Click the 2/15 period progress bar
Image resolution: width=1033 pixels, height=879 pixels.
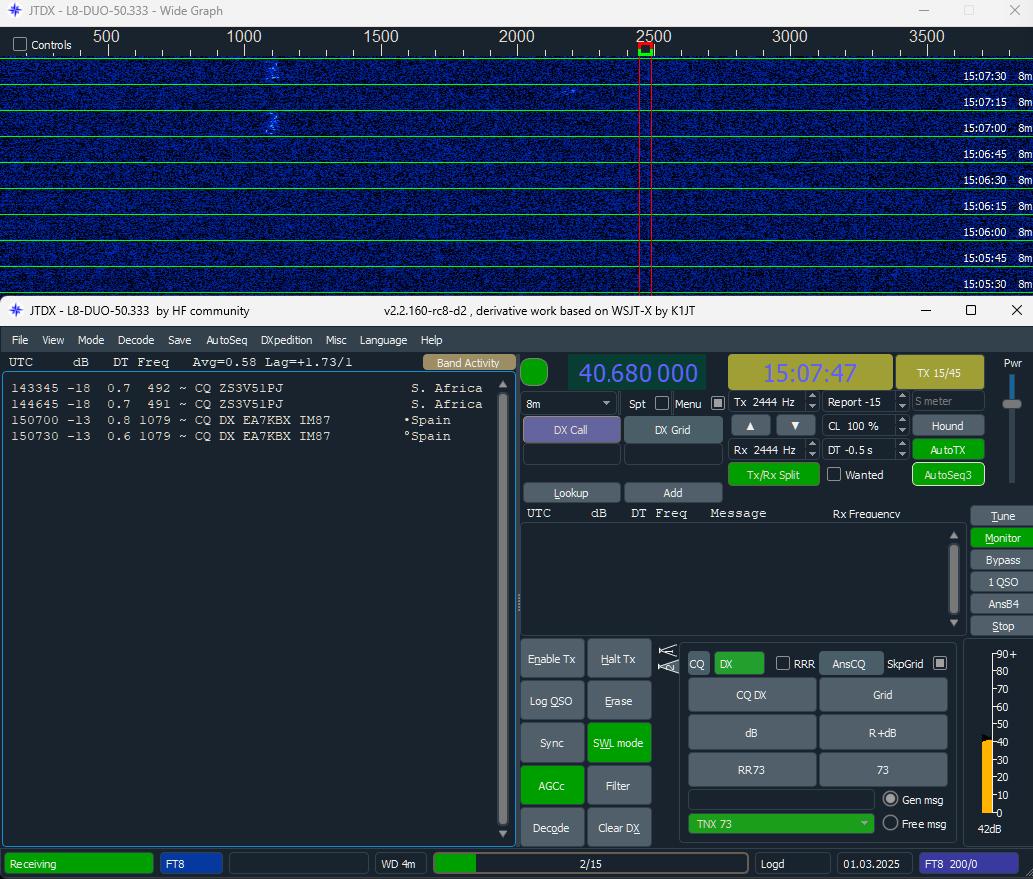pos(590,863)
